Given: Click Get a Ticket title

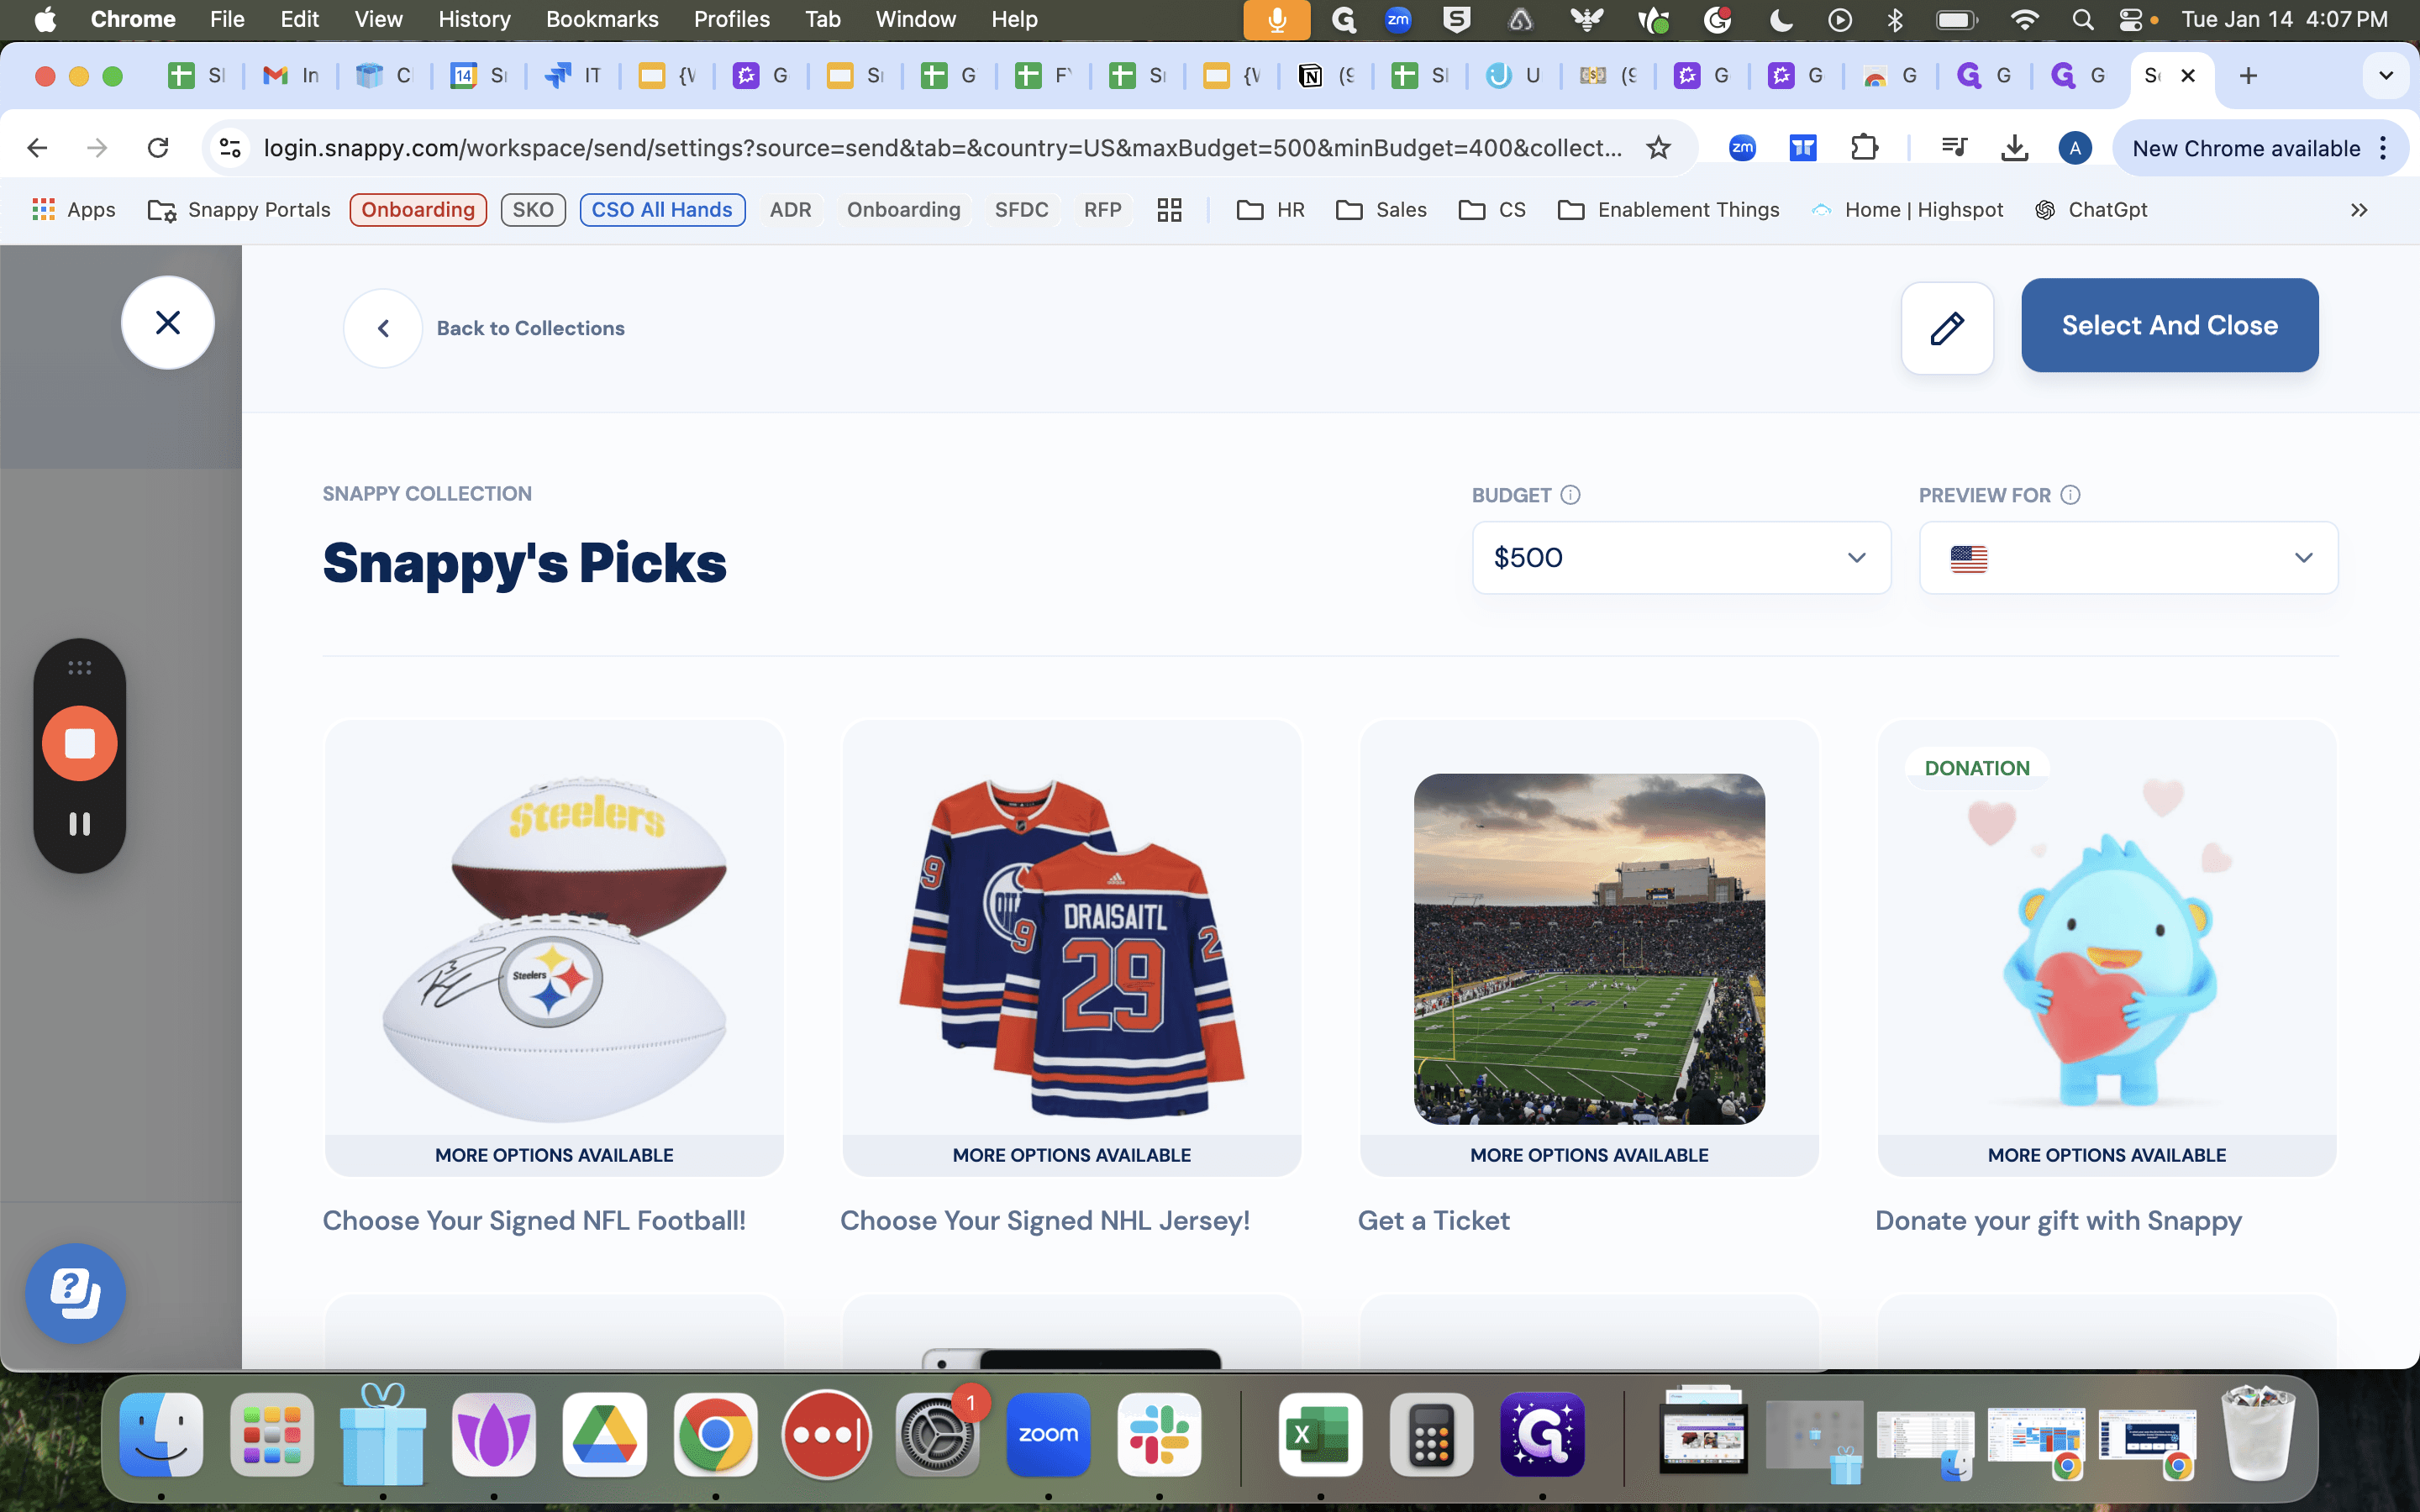Looking at the screenshot, I should coord(1433,1220).
